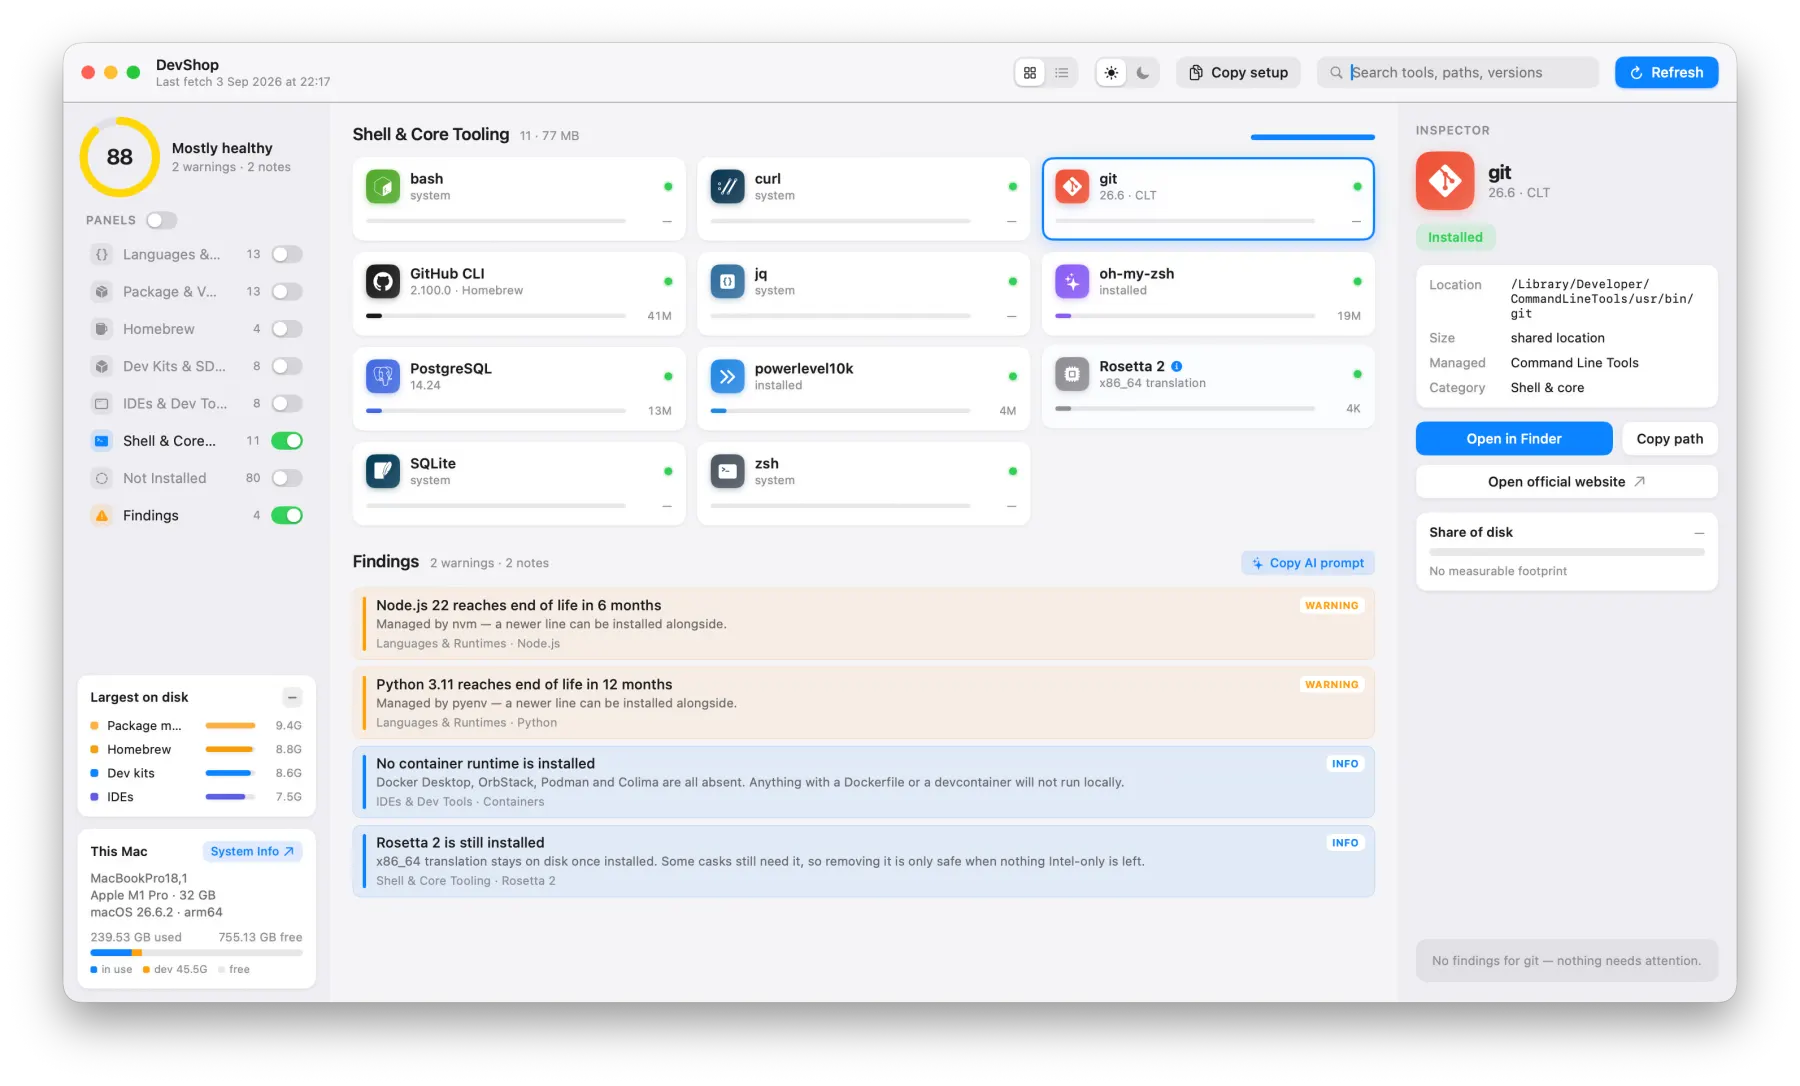Screen dimensions: 1800x1086
Task: Open the Node.js 22 end of life warning
Action: (x=863, y=624)
